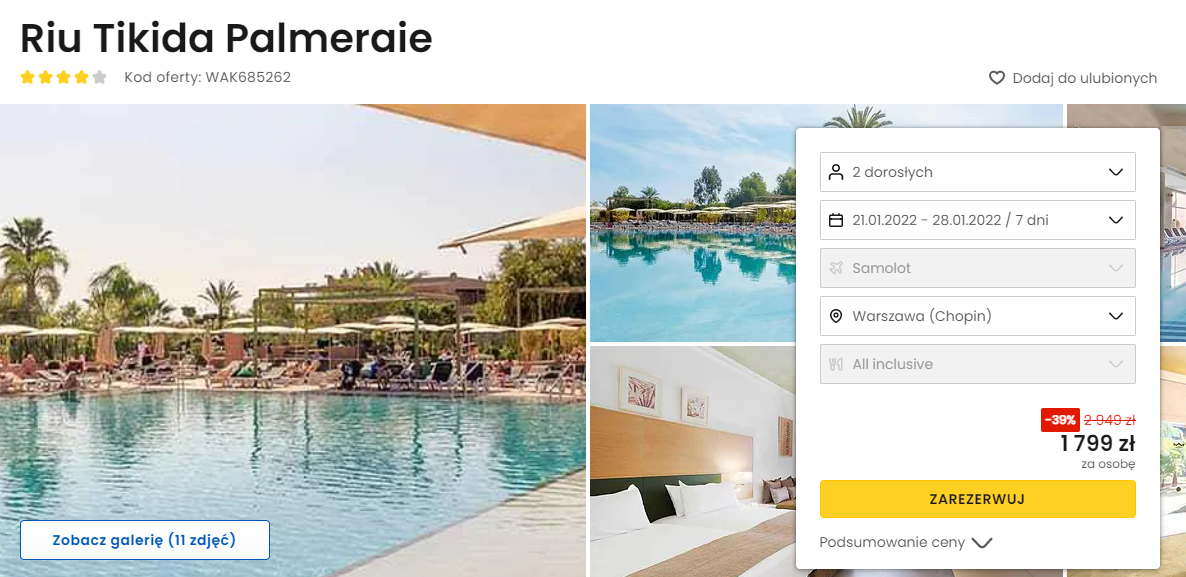This screenshot has height=577, width=1186.
Task: Click the airplane icon beside Samolot
Action: tap(836, 268)
